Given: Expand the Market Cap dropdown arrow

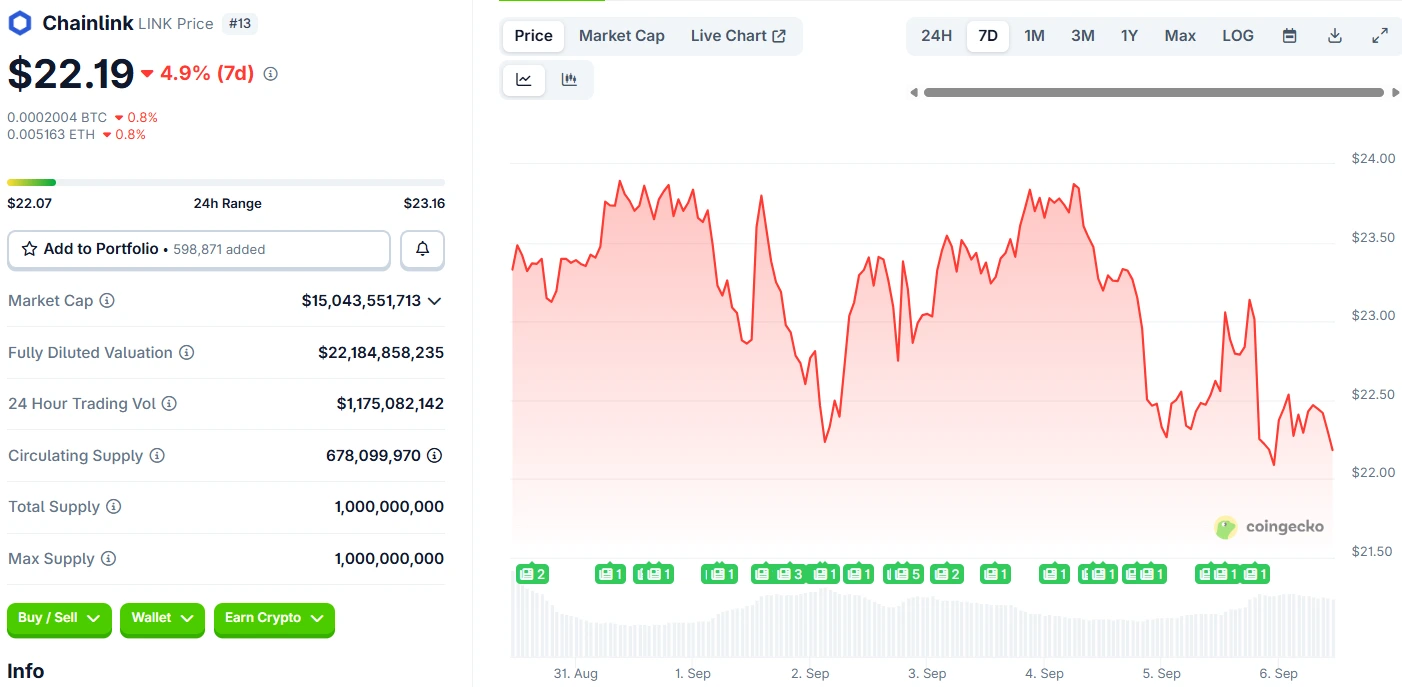Looking at the screenshot, I should click(434, 300).
